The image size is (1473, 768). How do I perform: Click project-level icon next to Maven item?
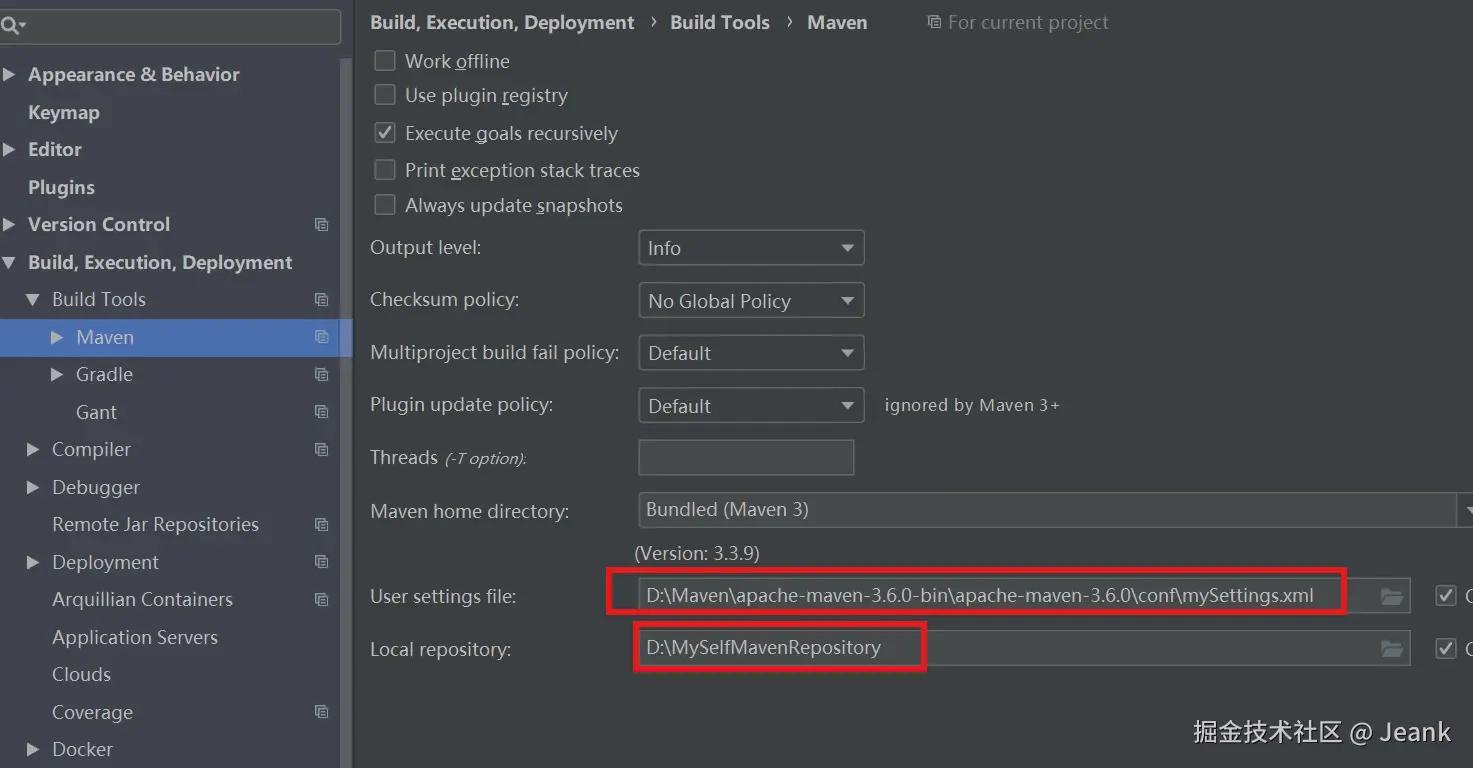[321, 337]
